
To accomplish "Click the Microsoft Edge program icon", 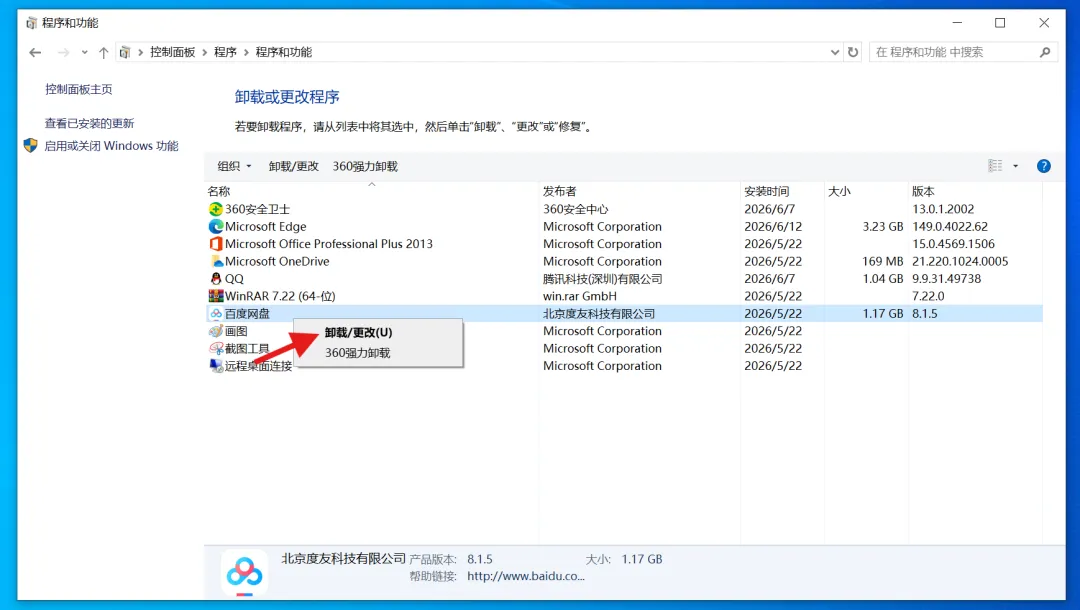I will tap(216, 227).
